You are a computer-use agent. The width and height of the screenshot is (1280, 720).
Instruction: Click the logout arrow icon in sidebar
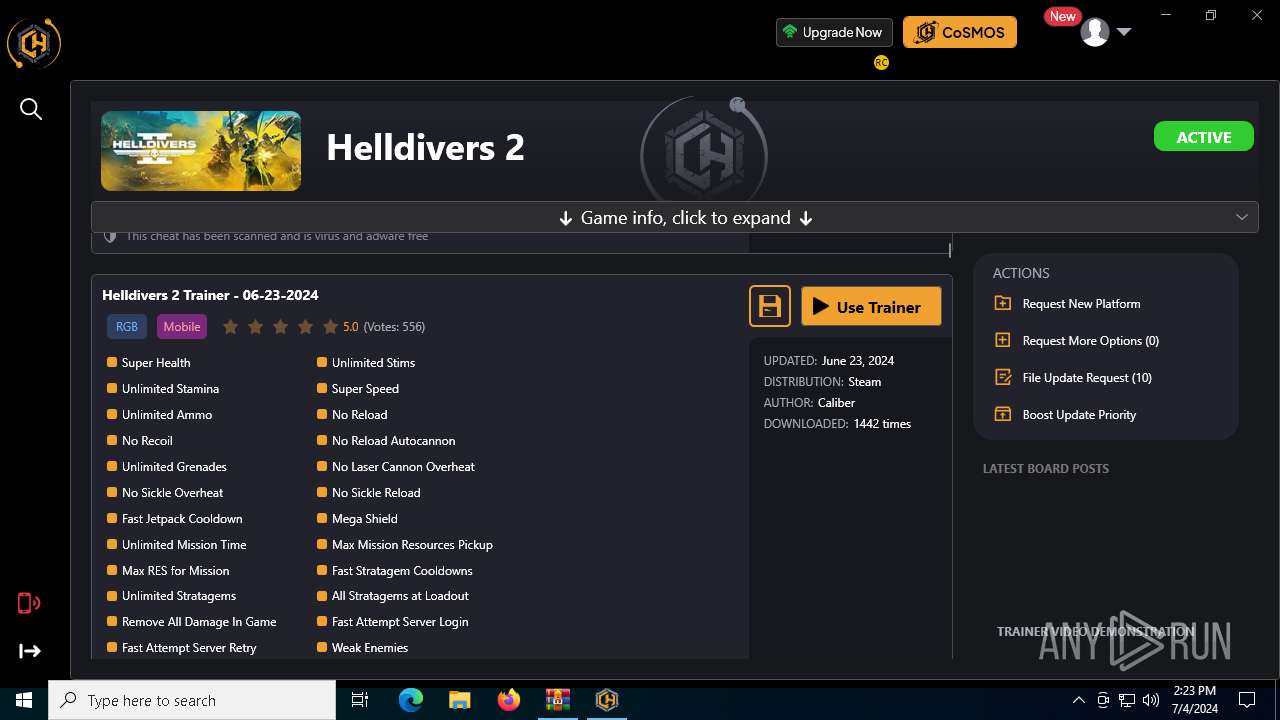30,651
